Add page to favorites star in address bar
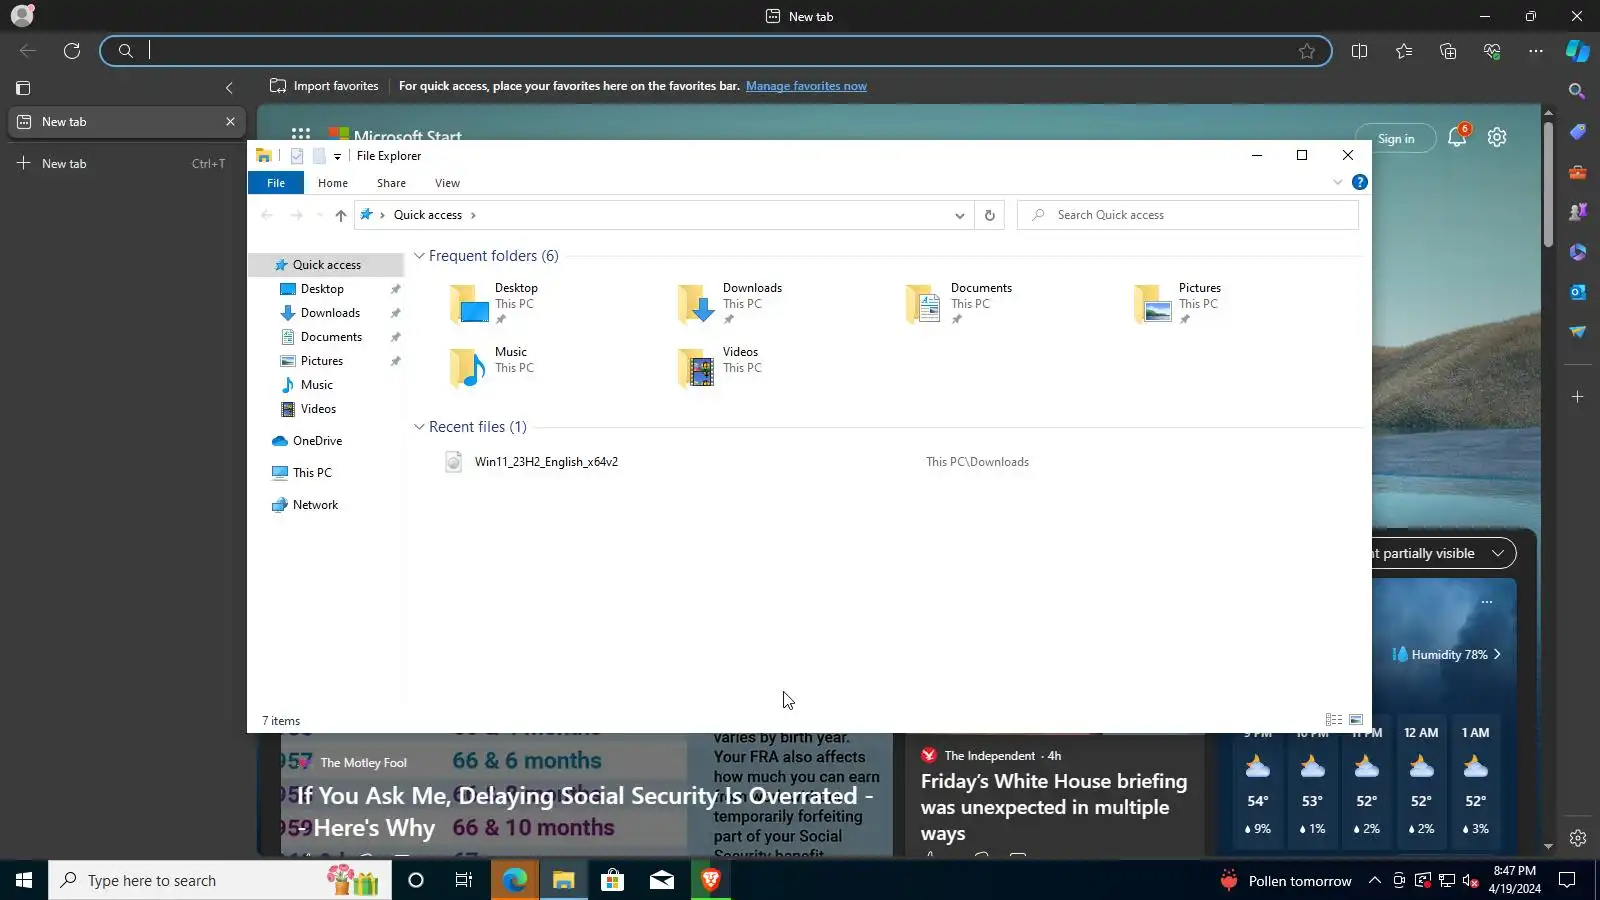 [1307, 51]
